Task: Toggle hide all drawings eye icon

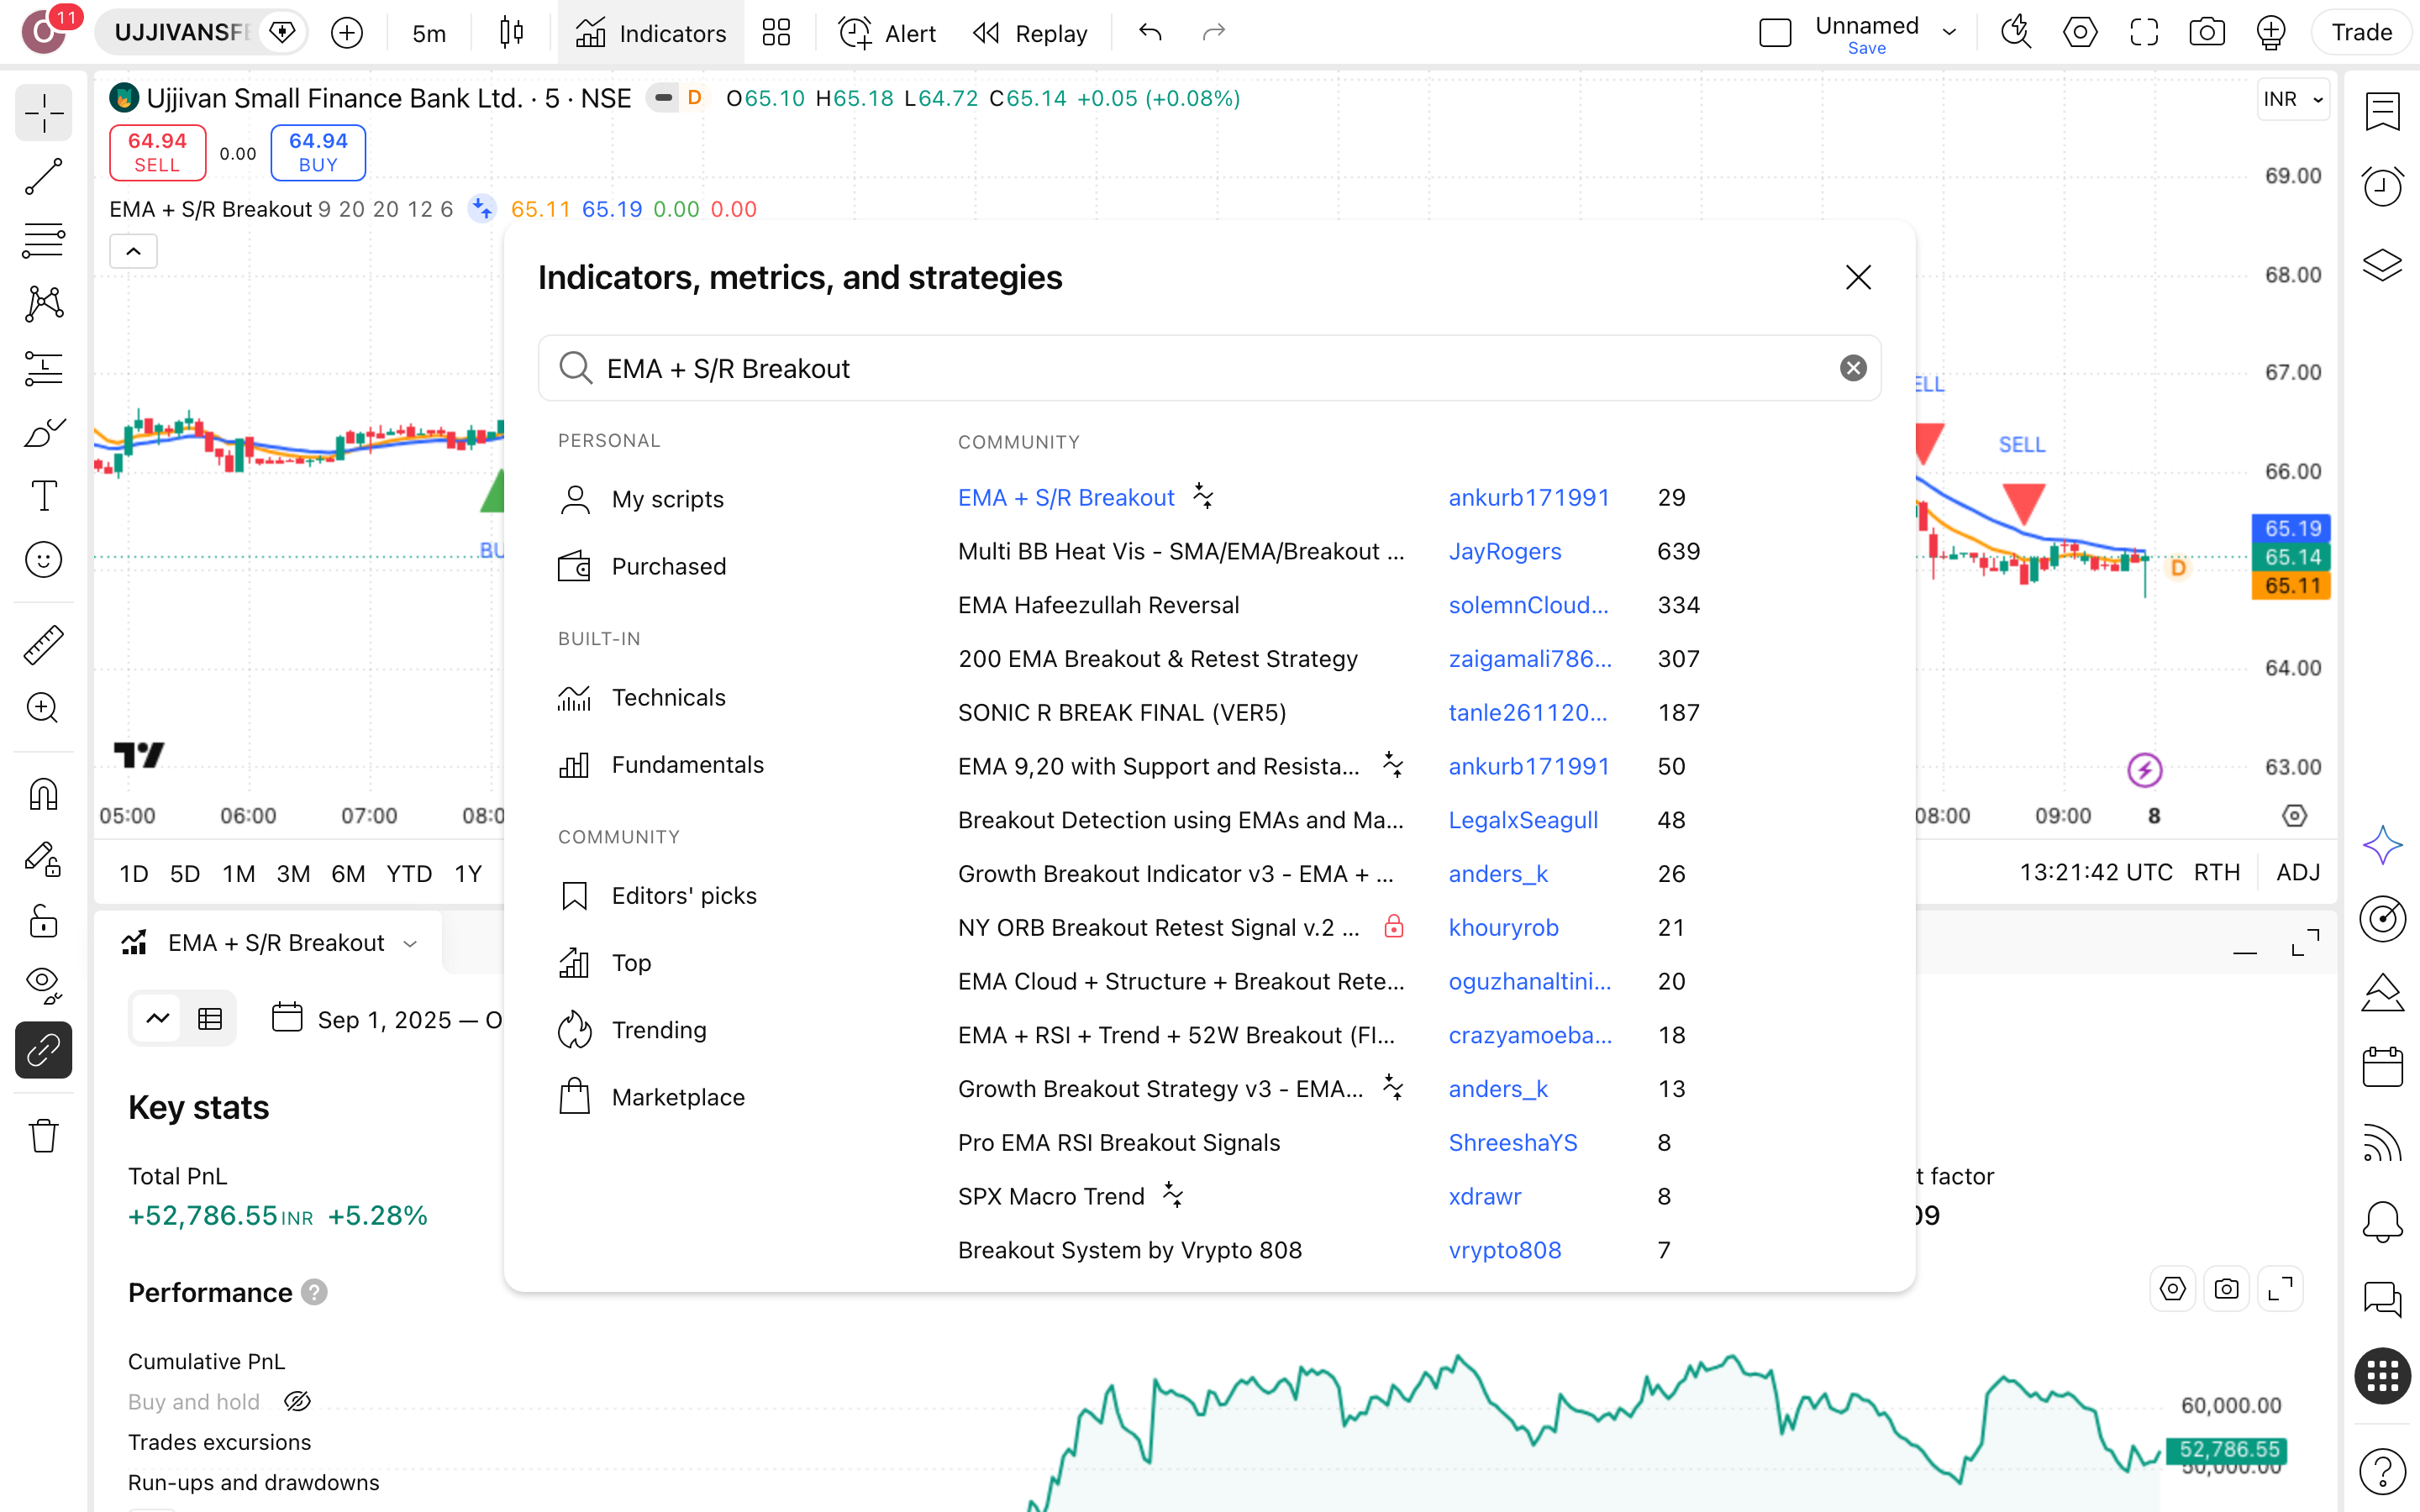Action: click(43, 985)
